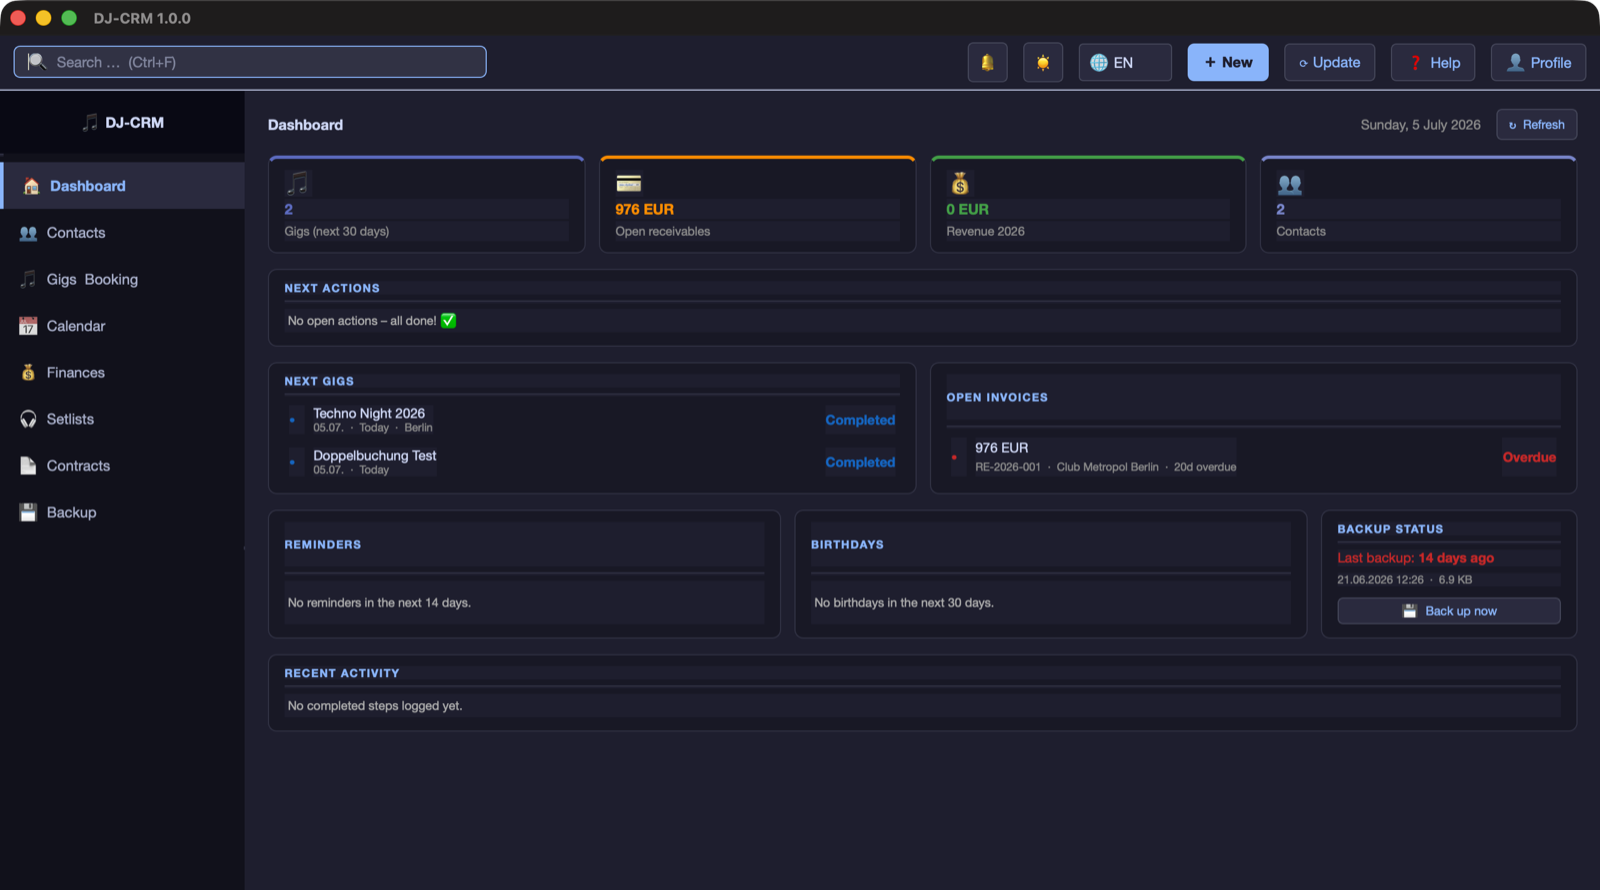This screenshot has height=890, width=1600.
Task: Click the red question mark Help icon
Action: click(1415, 63)
